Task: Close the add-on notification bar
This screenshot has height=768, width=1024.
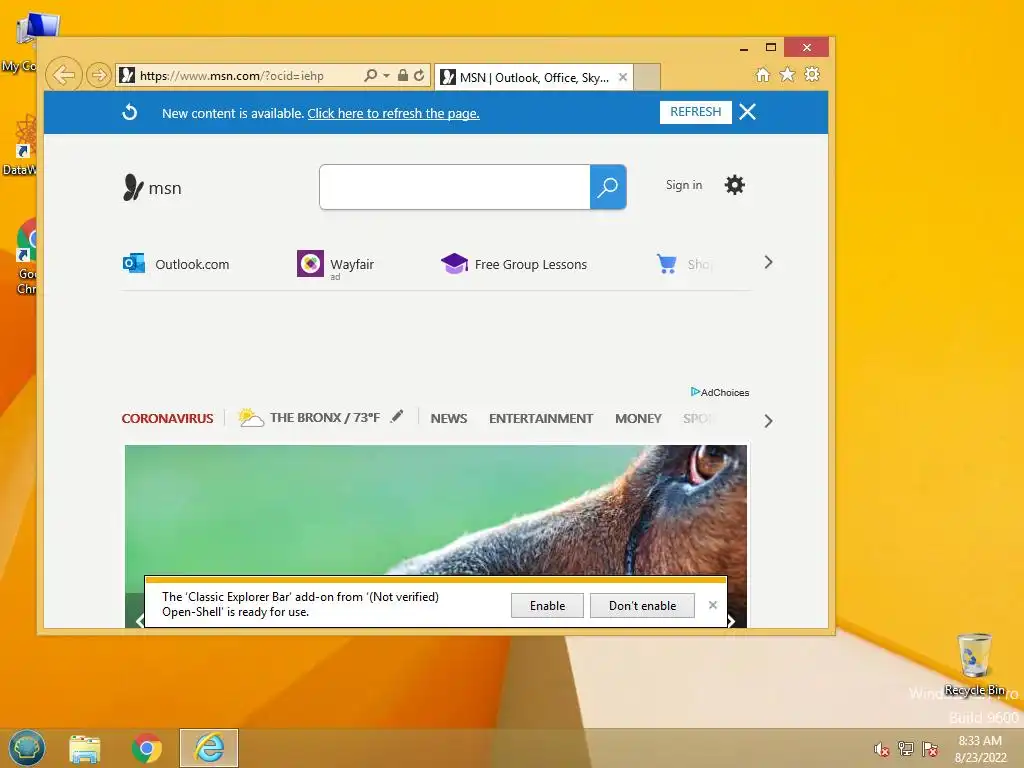Action: click(713, 605)
